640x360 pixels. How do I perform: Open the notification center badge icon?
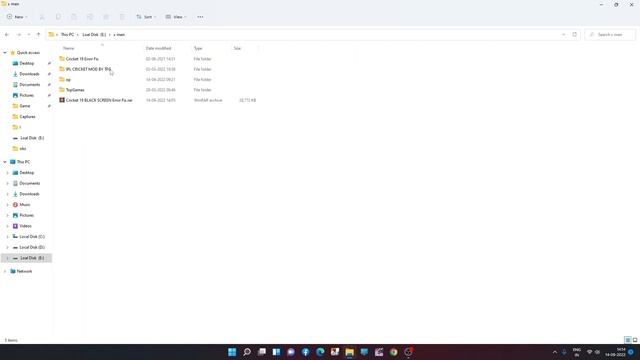click(x=631, y=352)
